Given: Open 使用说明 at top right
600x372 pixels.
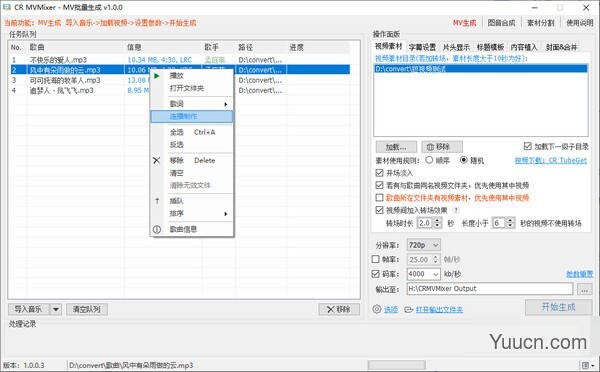Looking at the screenshot, I should tap(580, 23).
